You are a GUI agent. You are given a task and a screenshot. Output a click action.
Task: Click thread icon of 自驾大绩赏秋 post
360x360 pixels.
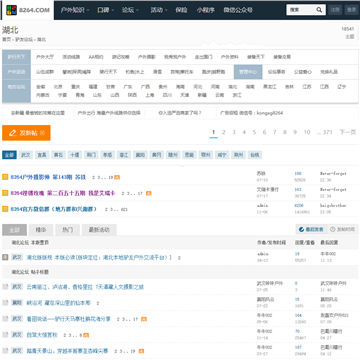(5, 335)
